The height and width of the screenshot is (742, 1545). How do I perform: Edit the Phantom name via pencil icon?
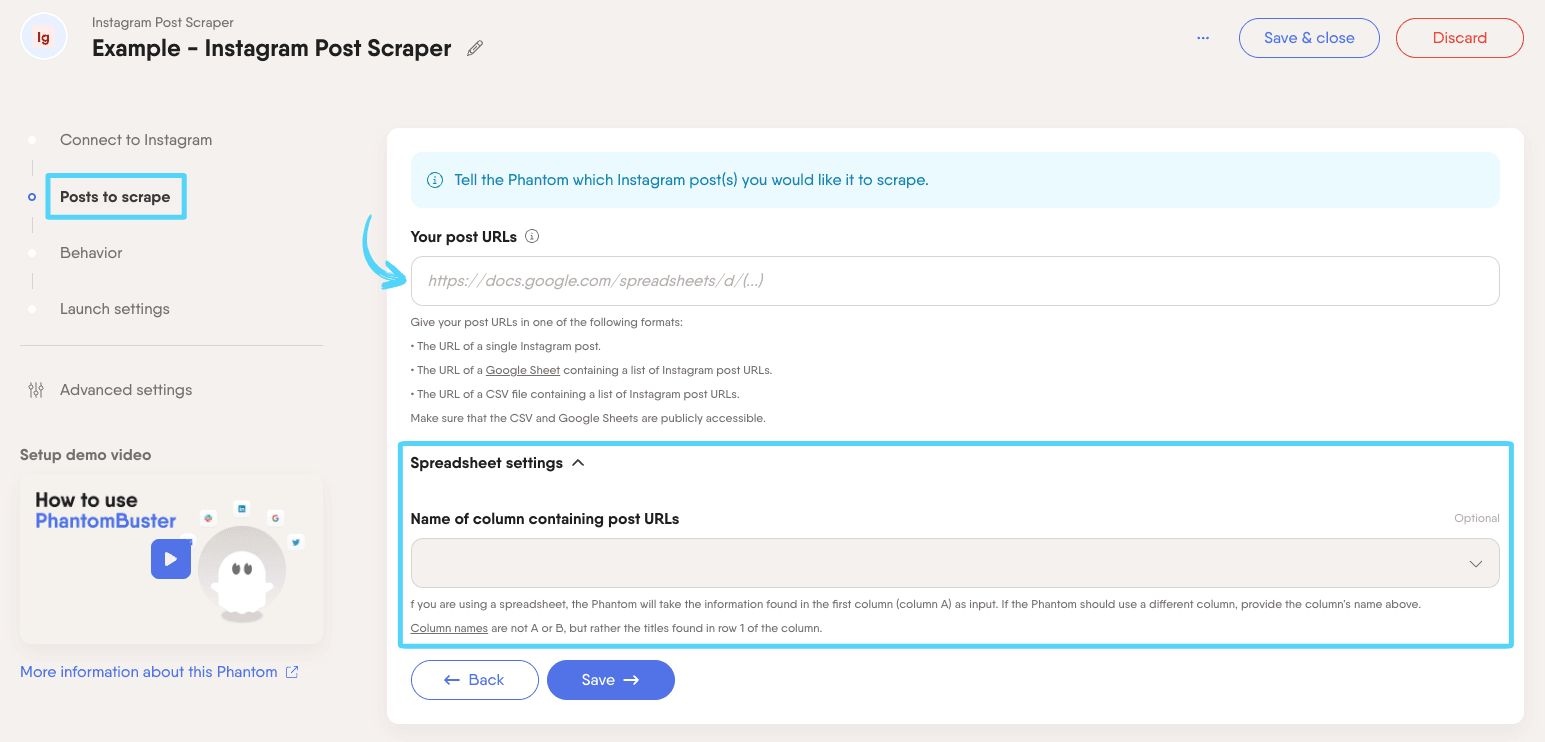coord(475,48)
